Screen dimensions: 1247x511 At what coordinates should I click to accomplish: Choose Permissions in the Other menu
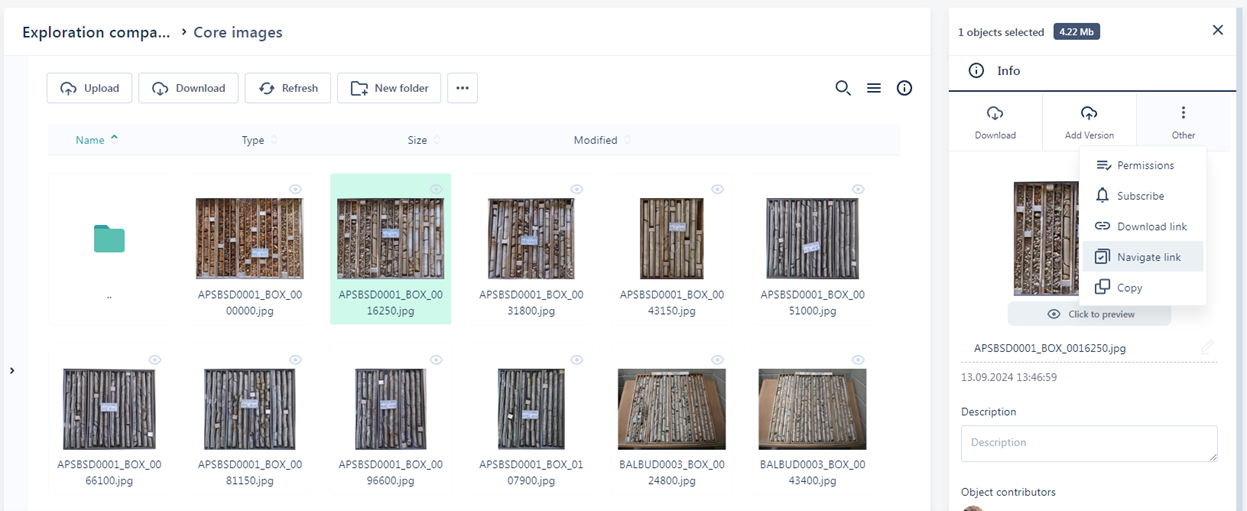1145,165
